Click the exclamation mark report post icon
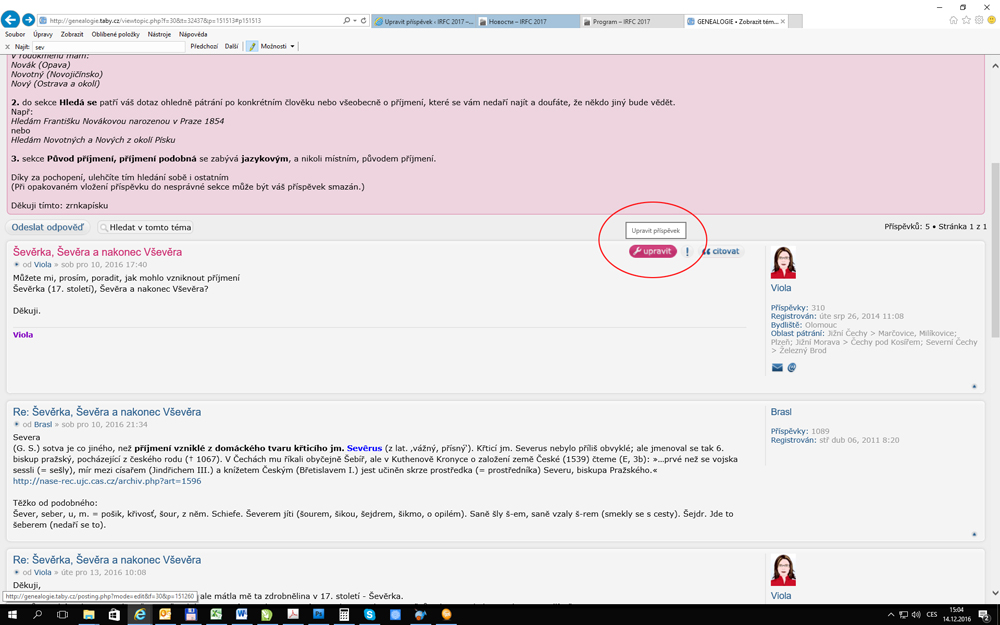 [687, 252]
